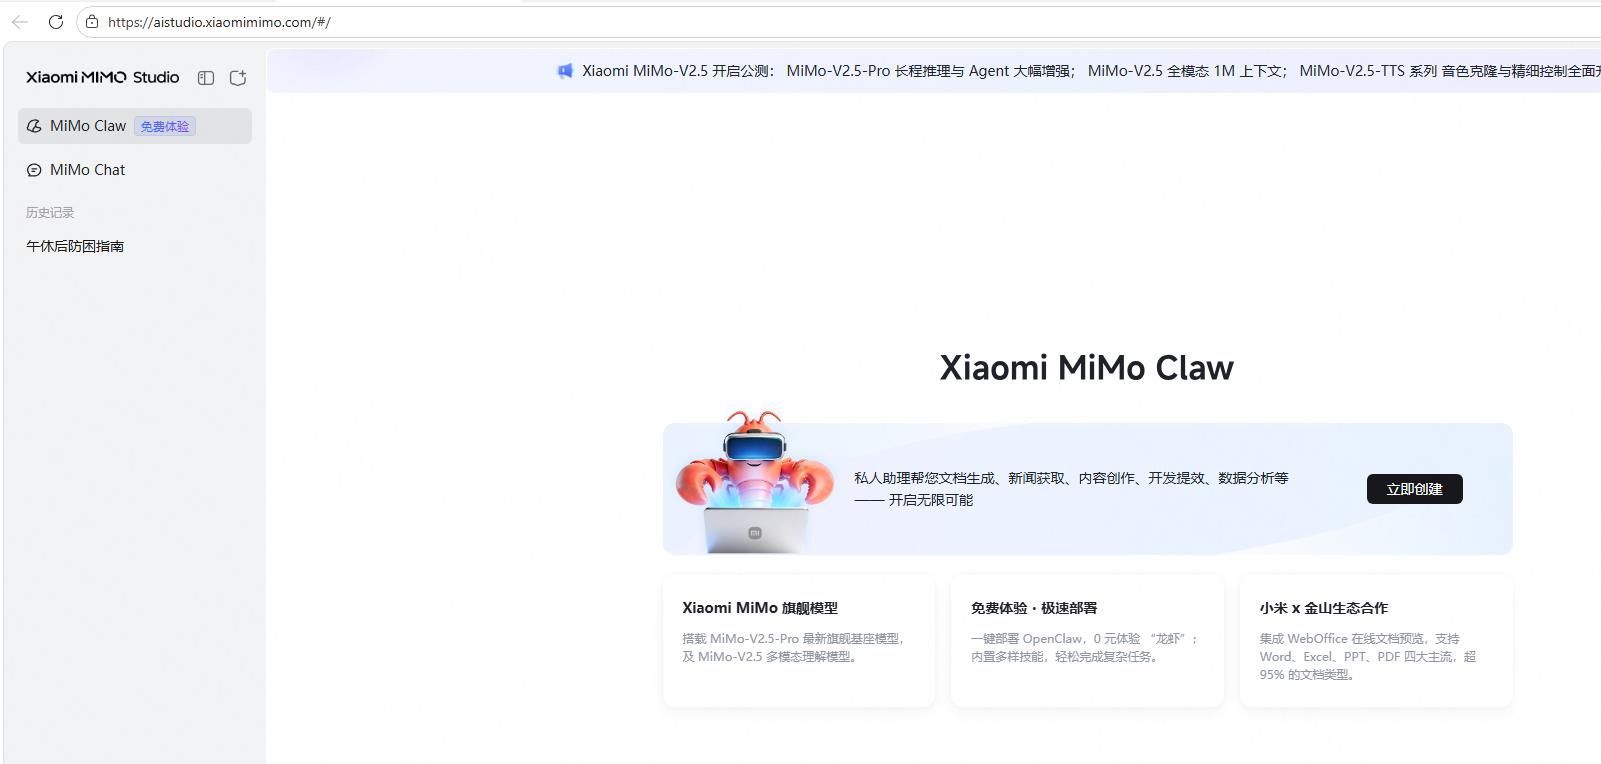
Task: Click the browser back arrow
Action: click(x=20, y=22)
